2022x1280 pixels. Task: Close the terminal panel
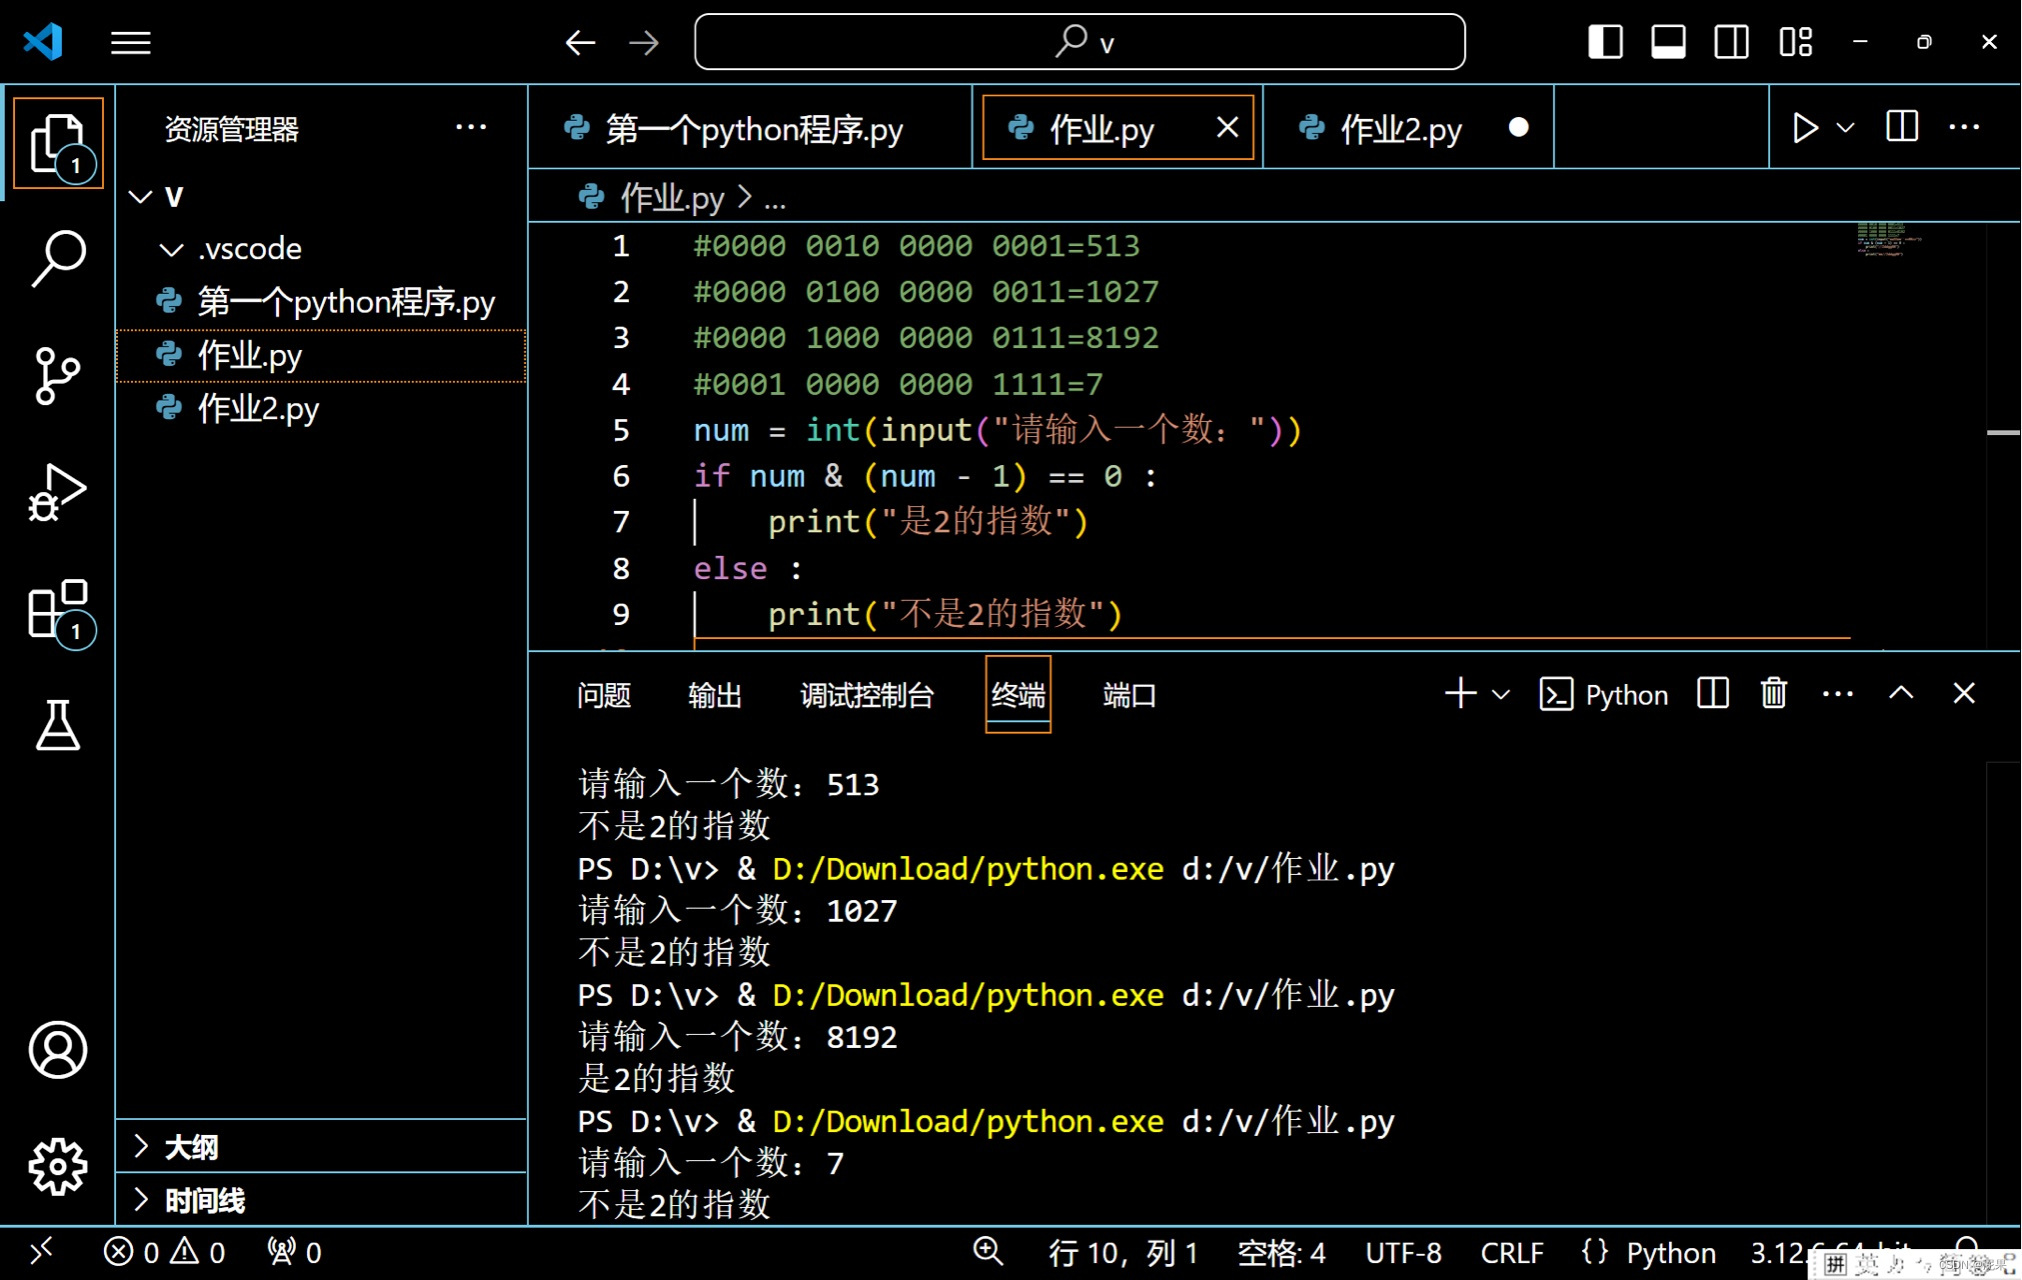pyautogui.click(x=1964, y=693)
